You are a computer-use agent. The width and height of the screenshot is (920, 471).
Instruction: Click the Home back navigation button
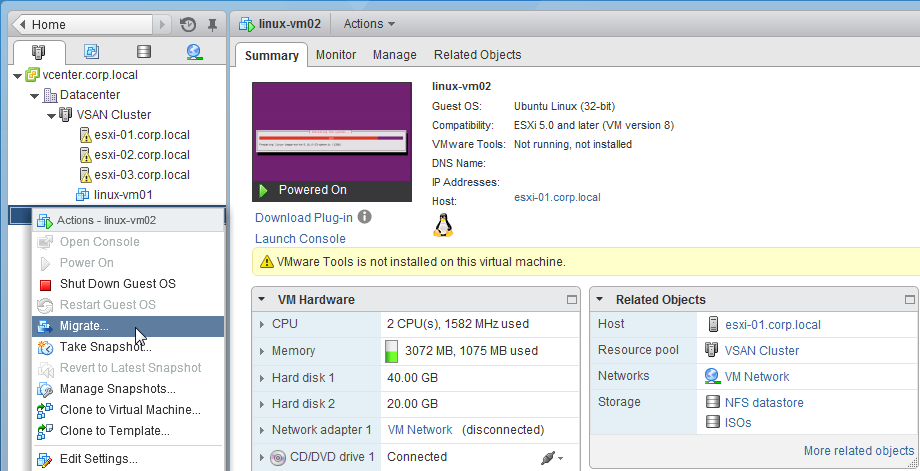pyautogui.click(x=82, y=25)
